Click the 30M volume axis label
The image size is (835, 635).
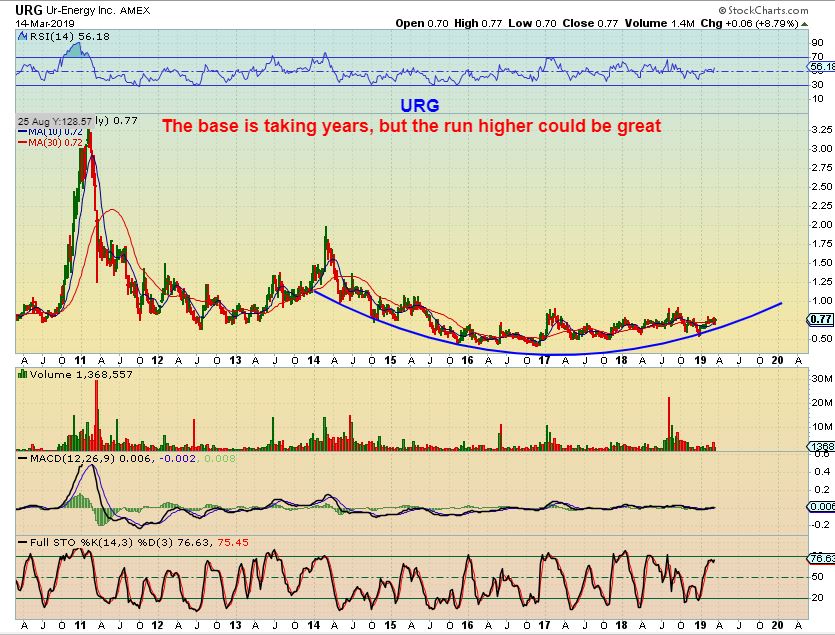[x=822, y=378]
